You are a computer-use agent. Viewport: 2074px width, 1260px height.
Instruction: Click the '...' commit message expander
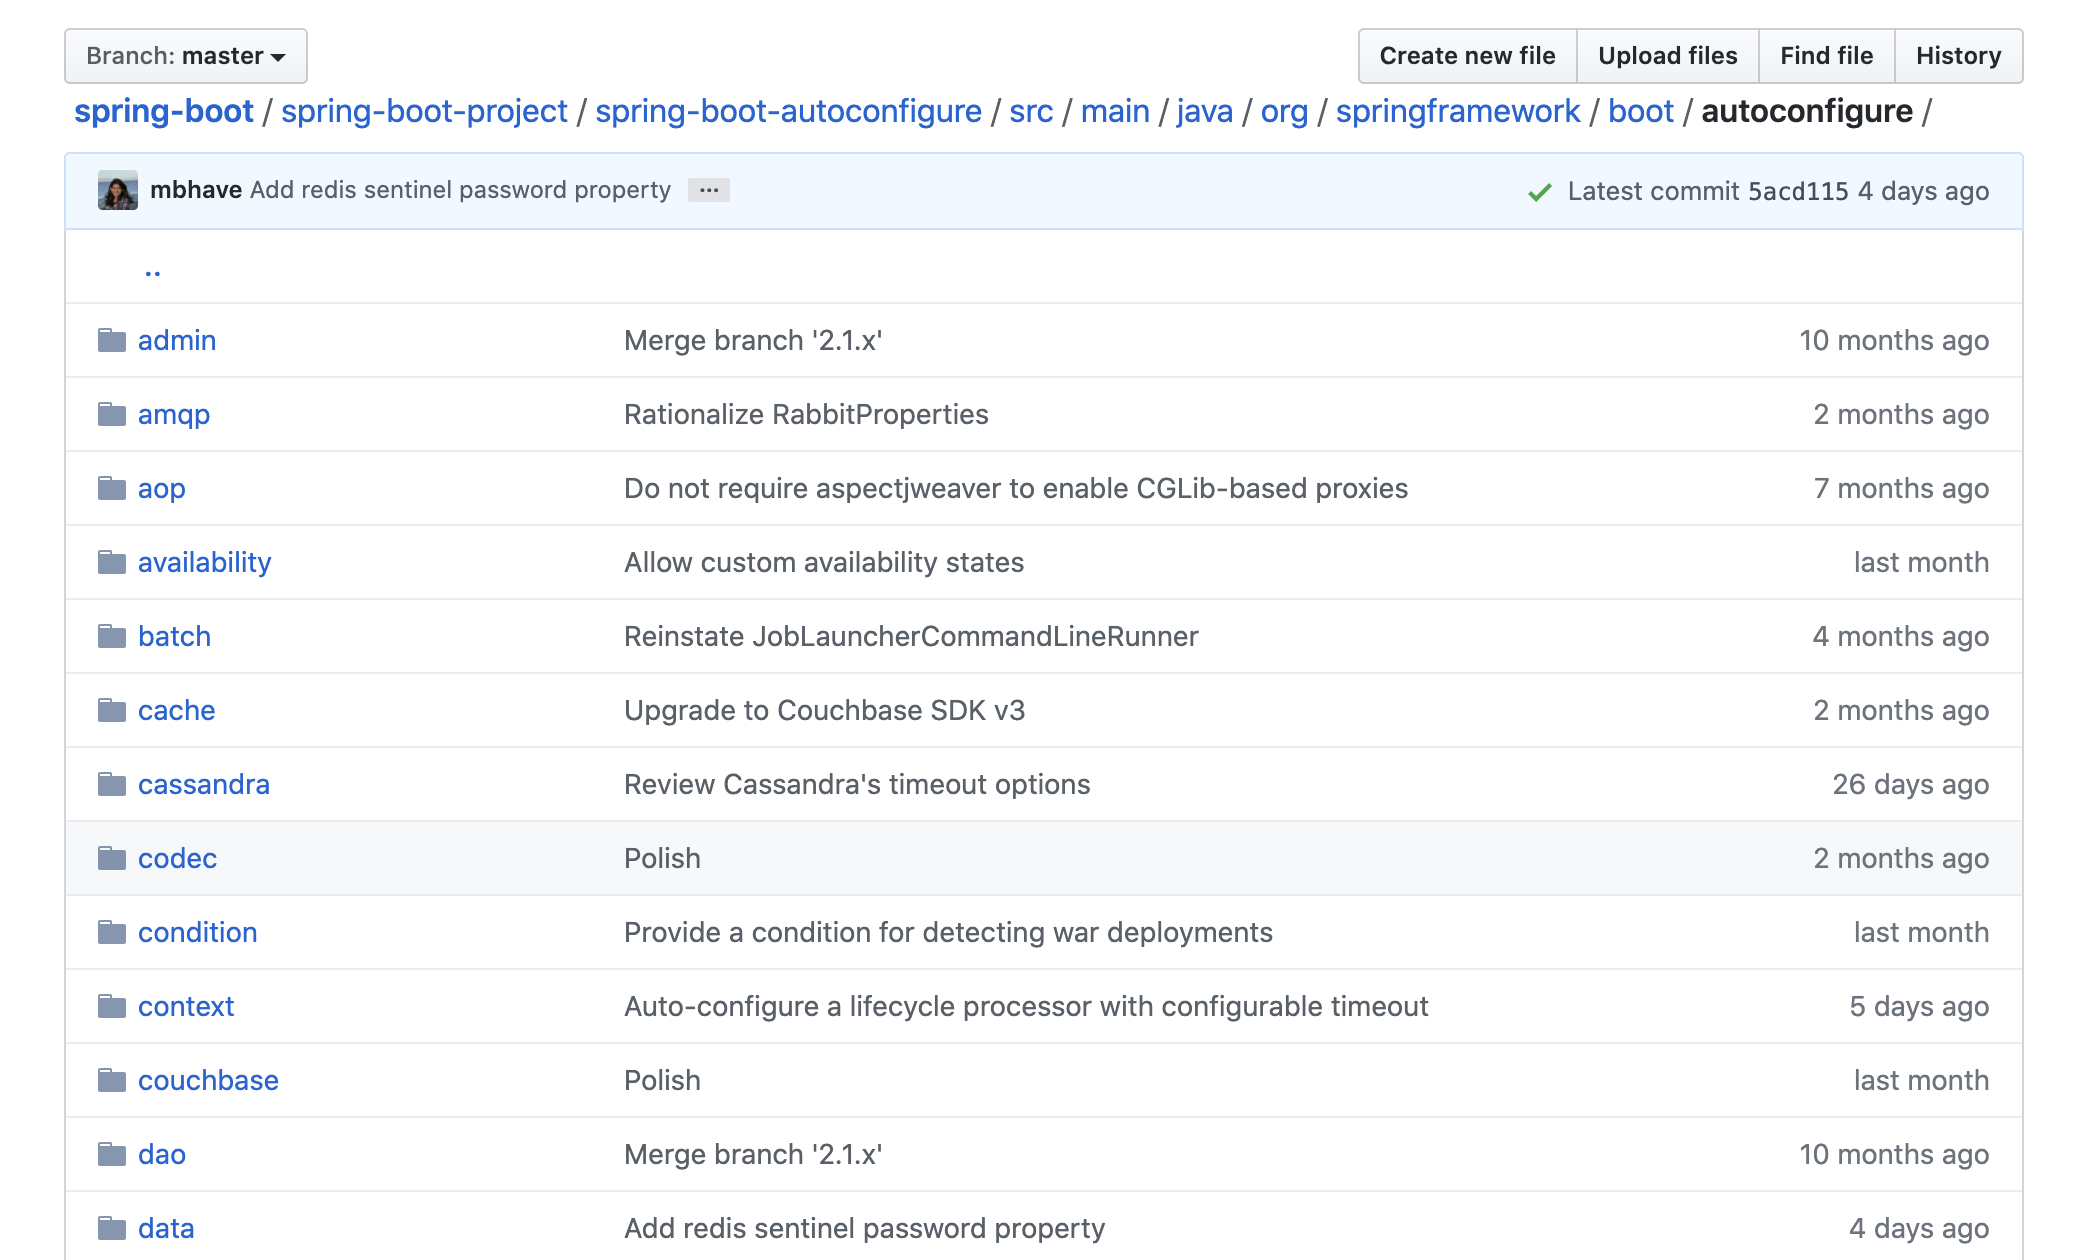tap(710, 190)
